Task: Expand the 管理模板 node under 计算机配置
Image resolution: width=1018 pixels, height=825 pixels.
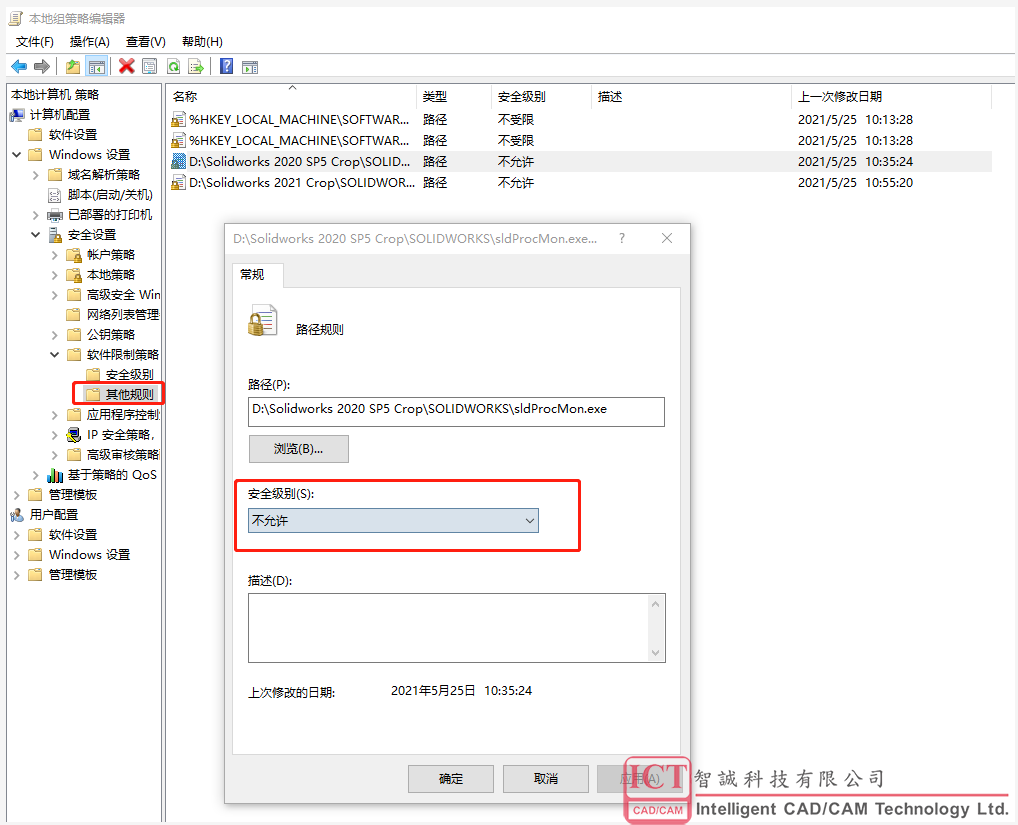Action: [17, 495]
